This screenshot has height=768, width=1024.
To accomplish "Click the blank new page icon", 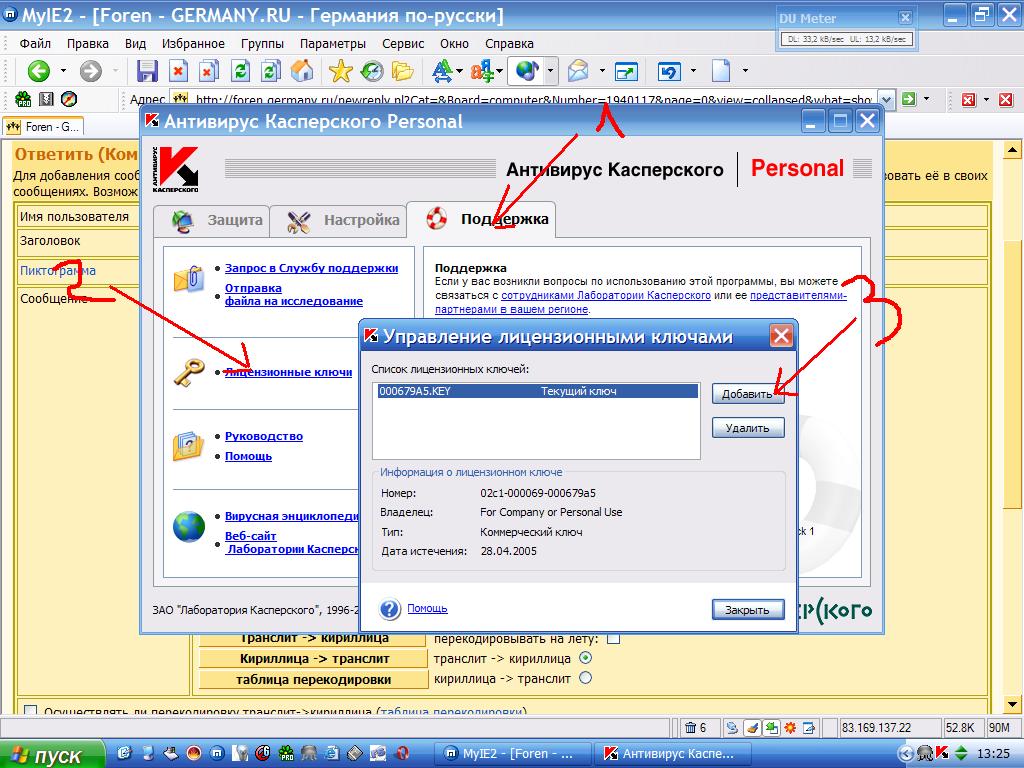I will [721, 71].
